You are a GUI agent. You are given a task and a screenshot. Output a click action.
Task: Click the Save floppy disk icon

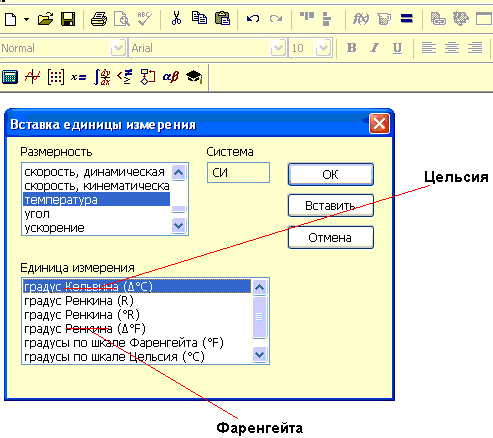(x=68, y=19)
